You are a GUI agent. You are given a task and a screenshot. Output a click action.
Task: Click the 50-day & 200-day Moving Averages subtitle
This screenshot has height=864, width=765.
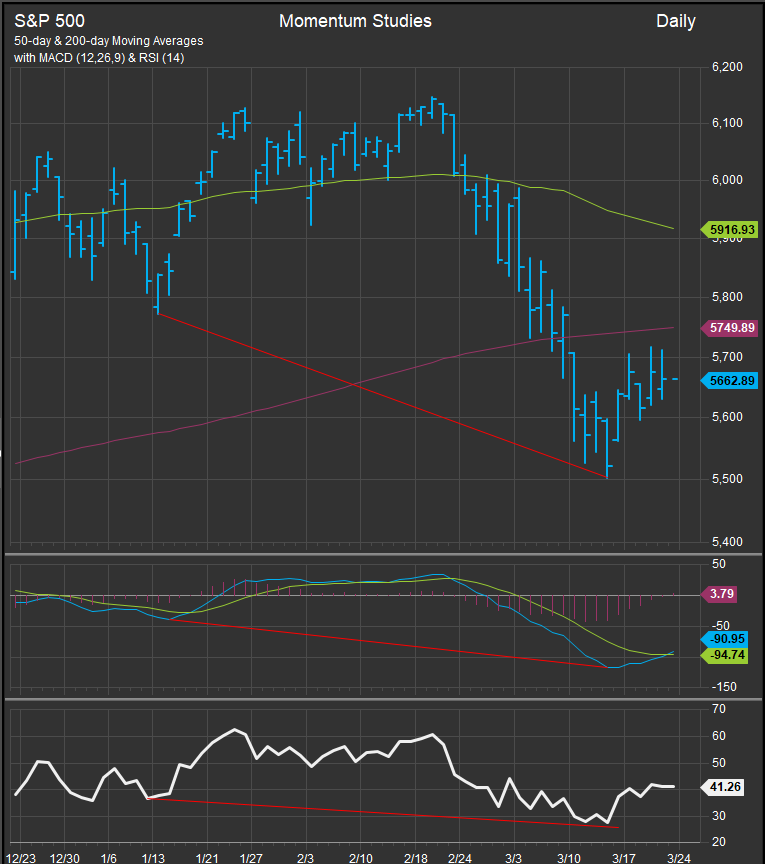point(109,41)
